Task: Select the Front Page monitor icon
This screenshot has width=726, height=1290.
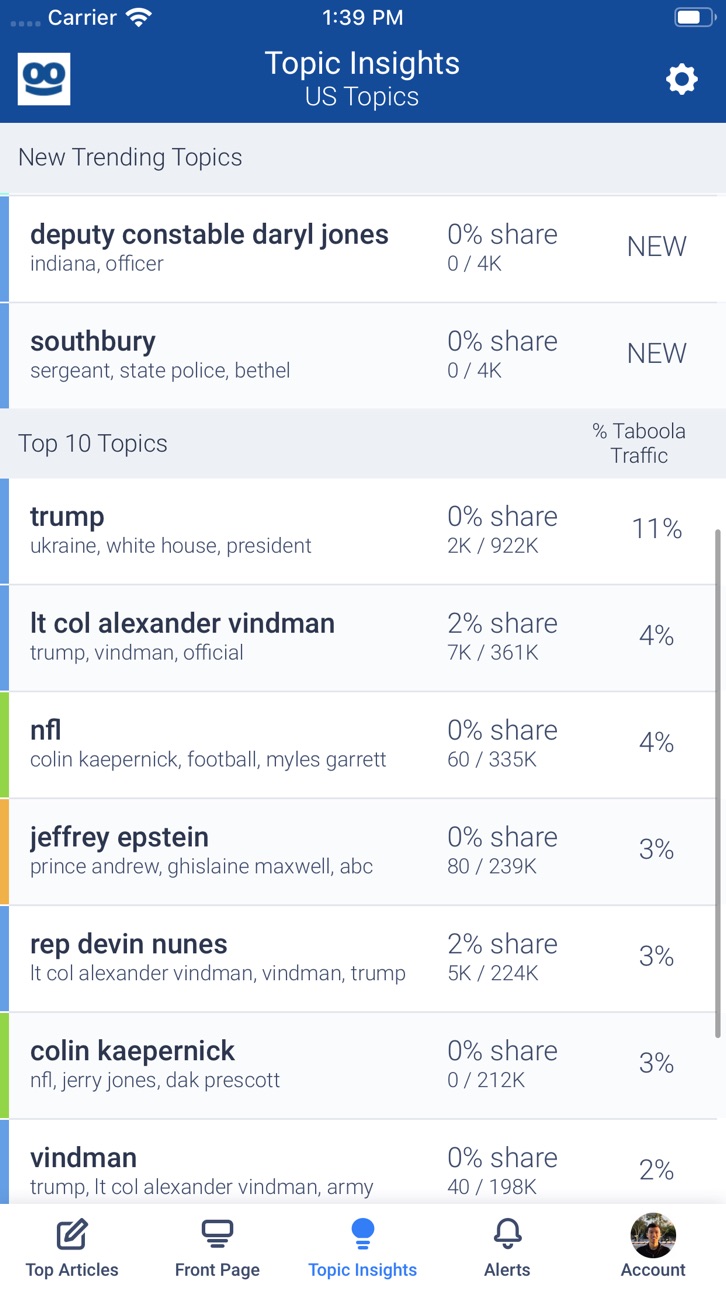Action: coord(217,1235)
